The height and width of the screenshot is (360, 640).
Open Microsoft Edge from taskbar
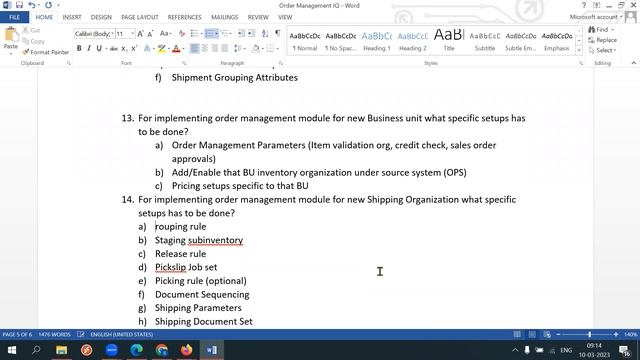pos(136,350)
